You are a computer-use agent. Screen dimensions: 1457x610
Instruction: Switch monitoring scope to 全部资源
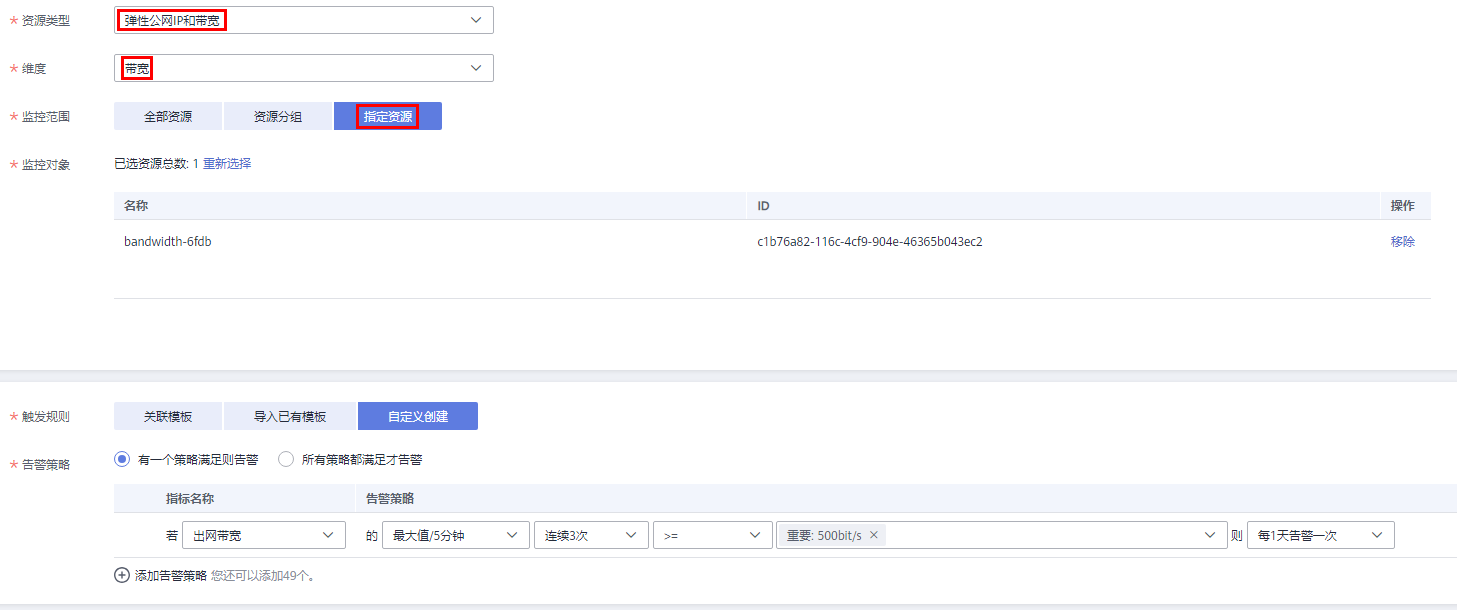[168, 117]
